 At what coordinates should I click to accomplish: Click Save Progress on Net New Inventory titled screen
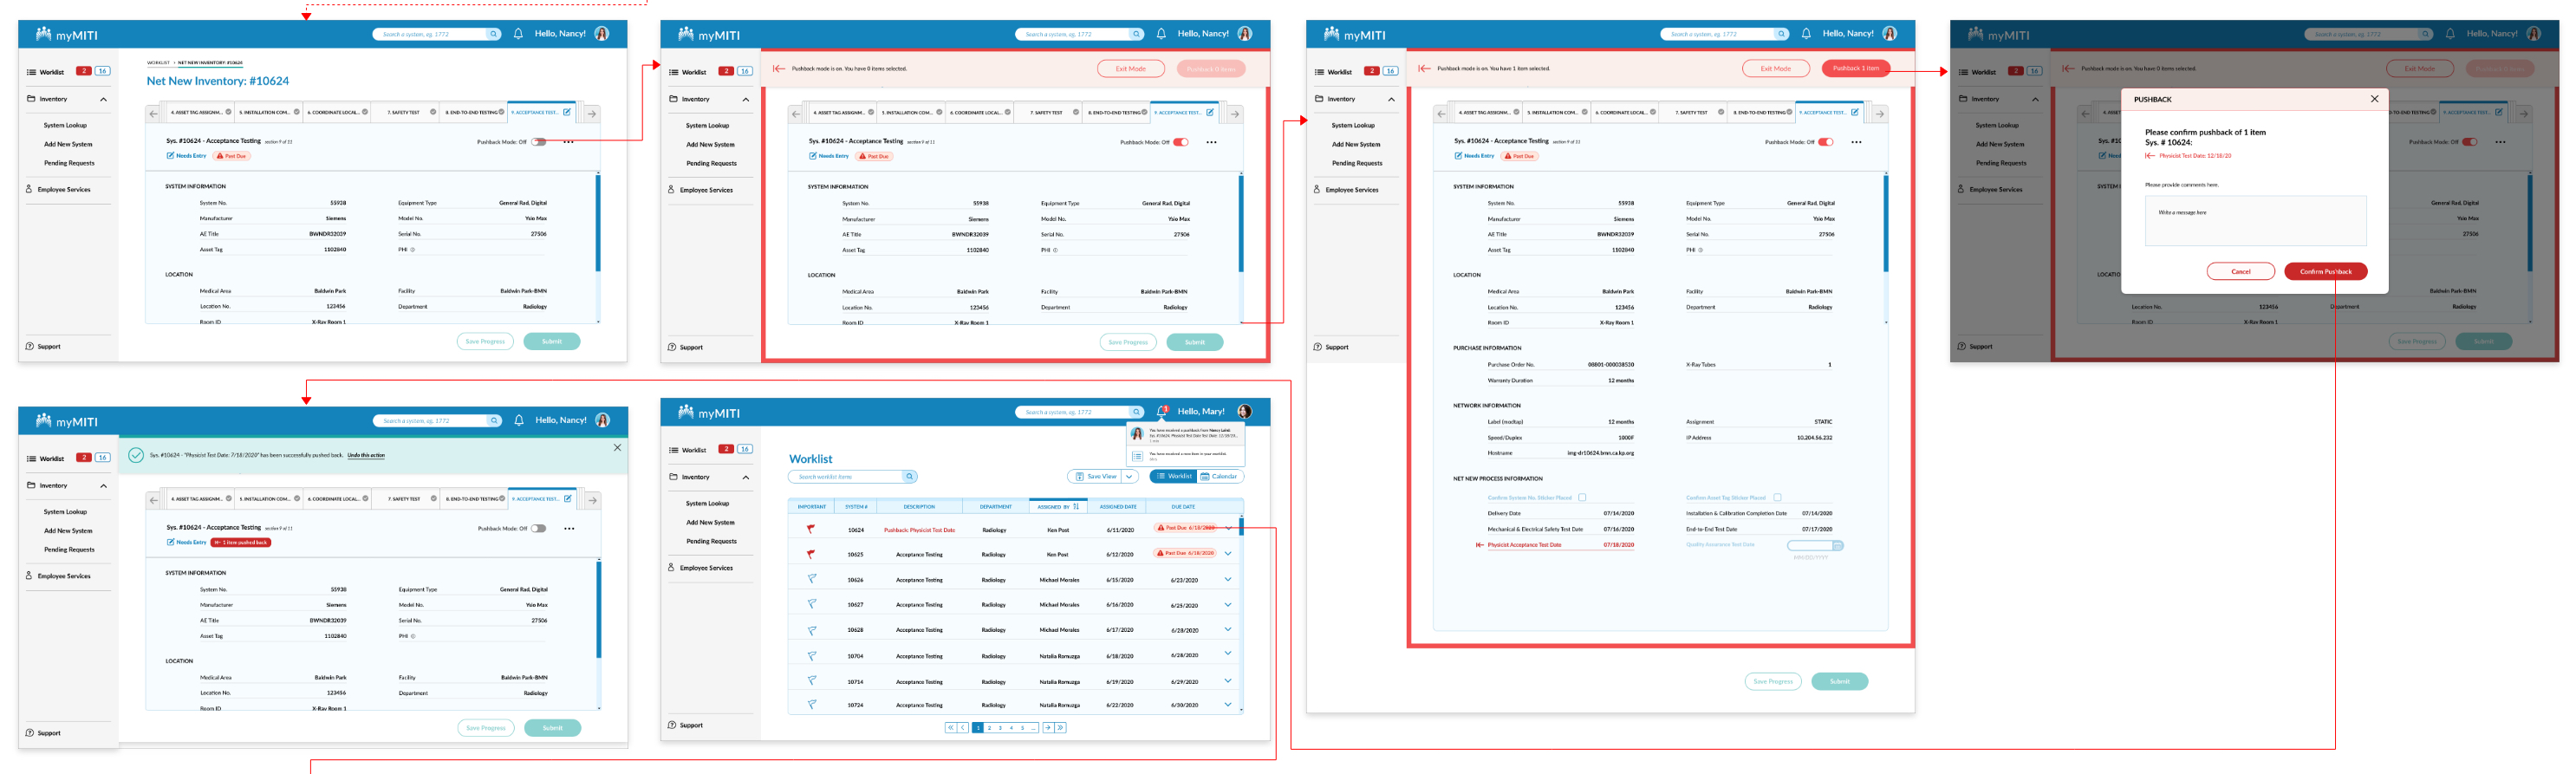point(485,341)
